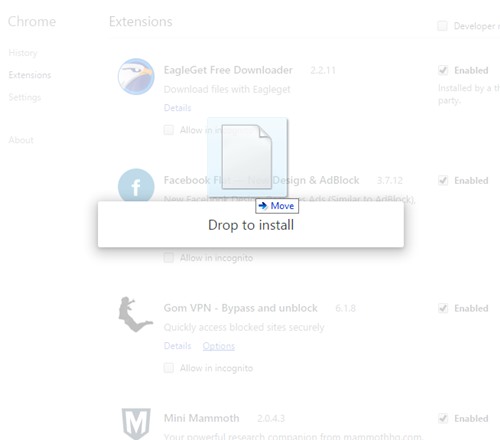Uncheck Enabled for Gom VPN
Viewport: 500px width, 440px height.
coord(443,308)
